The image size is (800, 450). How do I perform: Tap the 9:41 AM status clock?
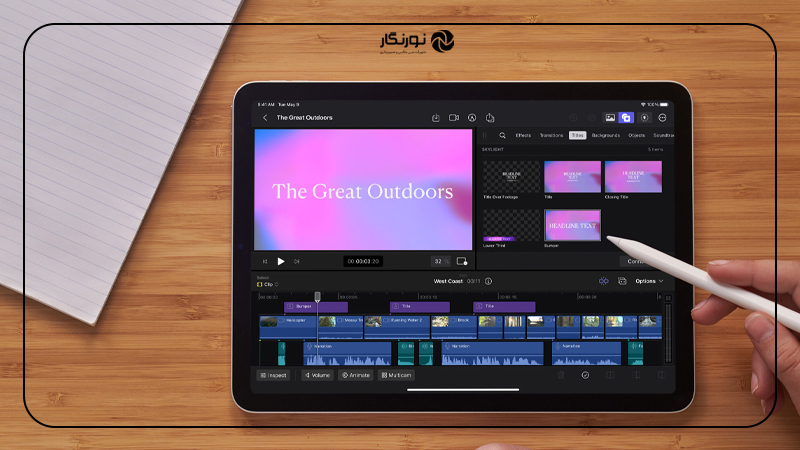click(x=266, y=105)
